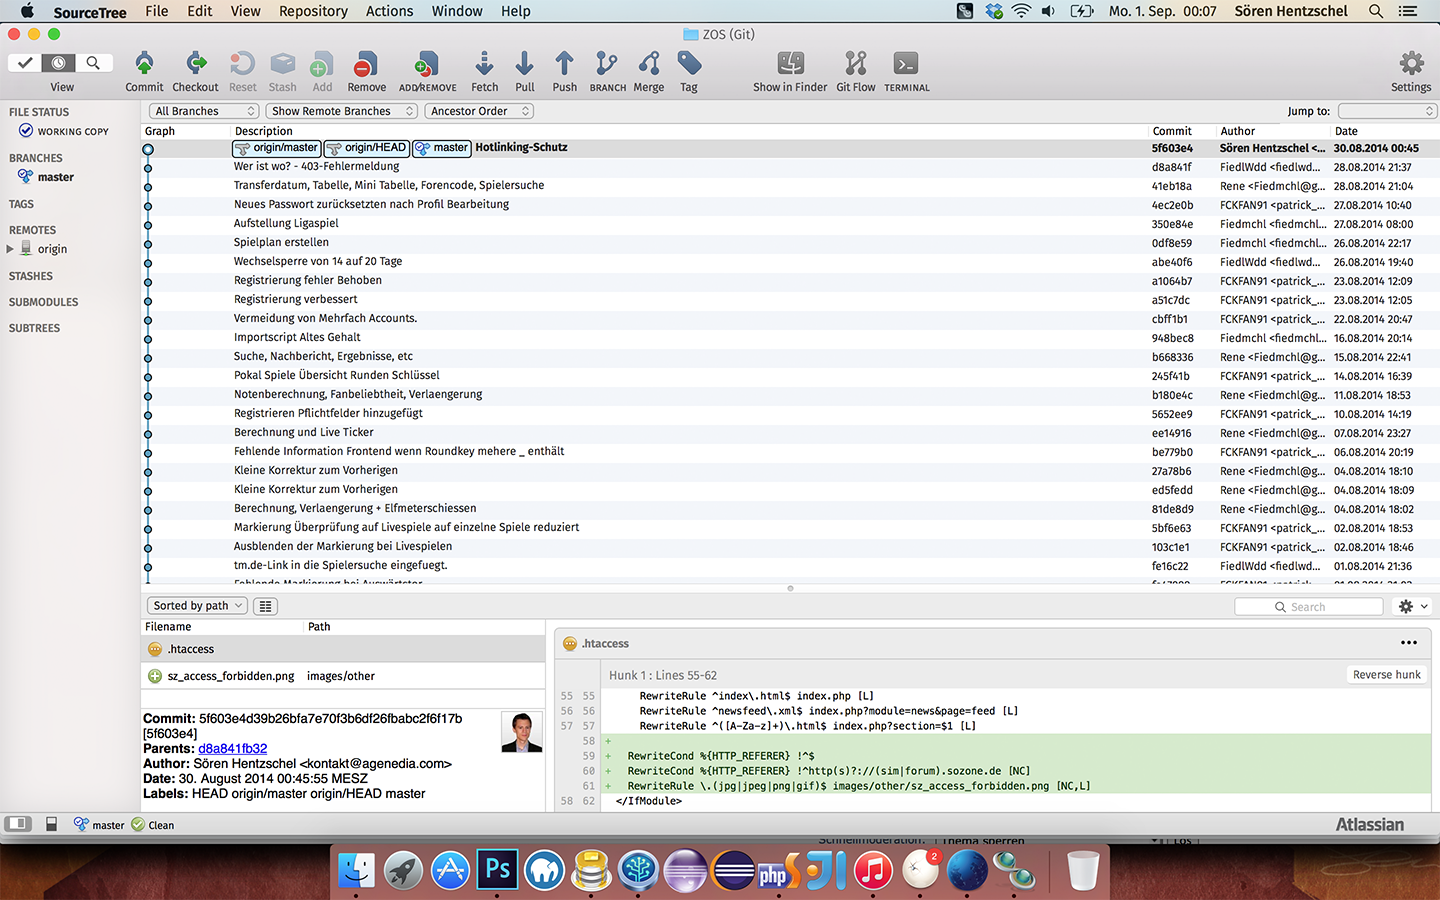Open the All Branches dropdown
Screen dimensions: 1440x900
point(204,111)
